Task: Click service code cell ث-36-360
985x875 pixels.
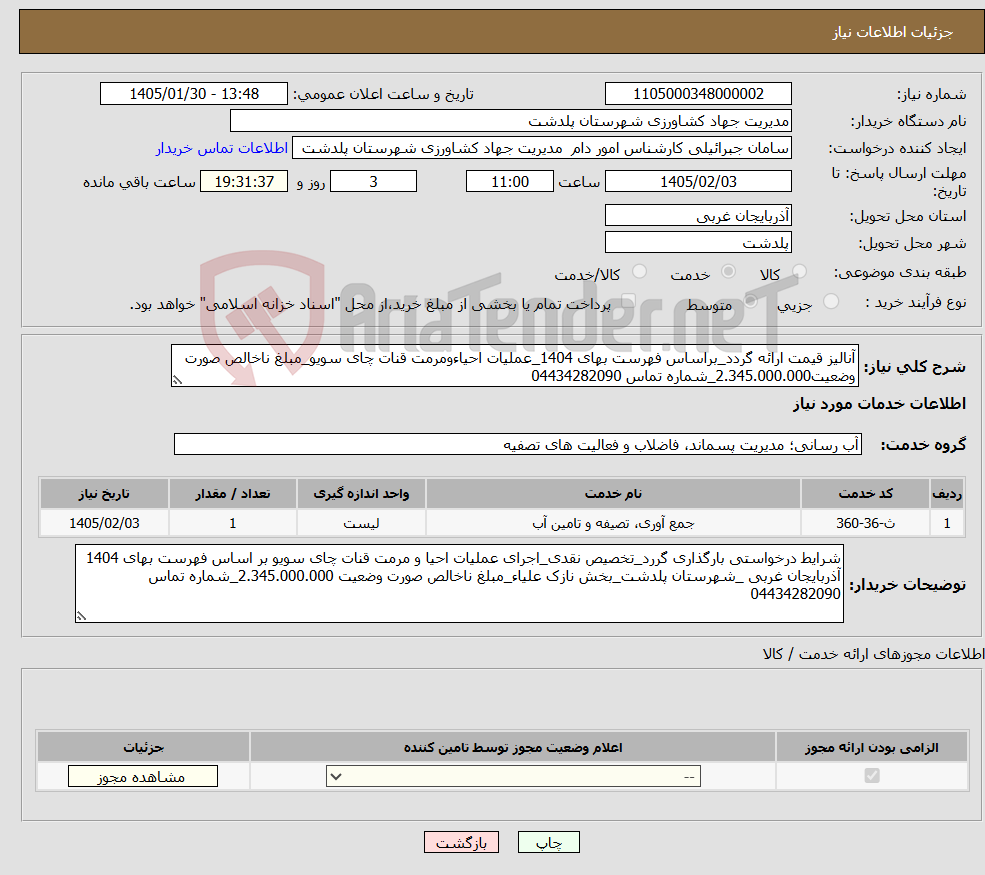Action: [865, 523]
